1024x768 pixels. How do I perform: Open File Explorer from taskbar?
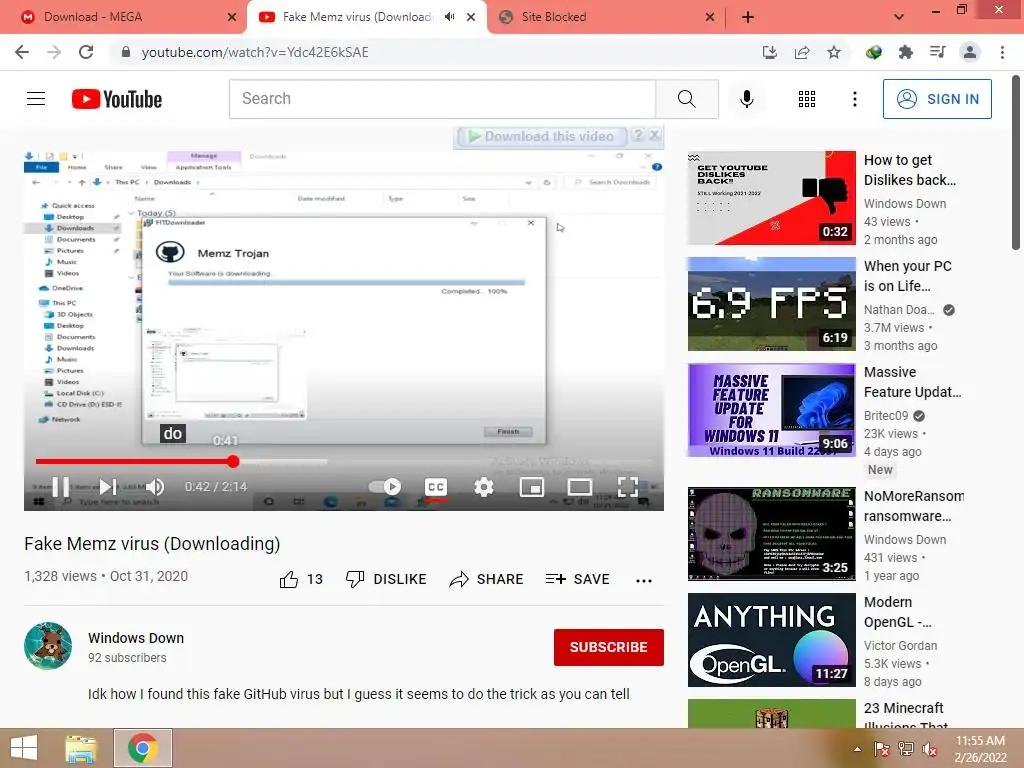(x=82, y=748)
